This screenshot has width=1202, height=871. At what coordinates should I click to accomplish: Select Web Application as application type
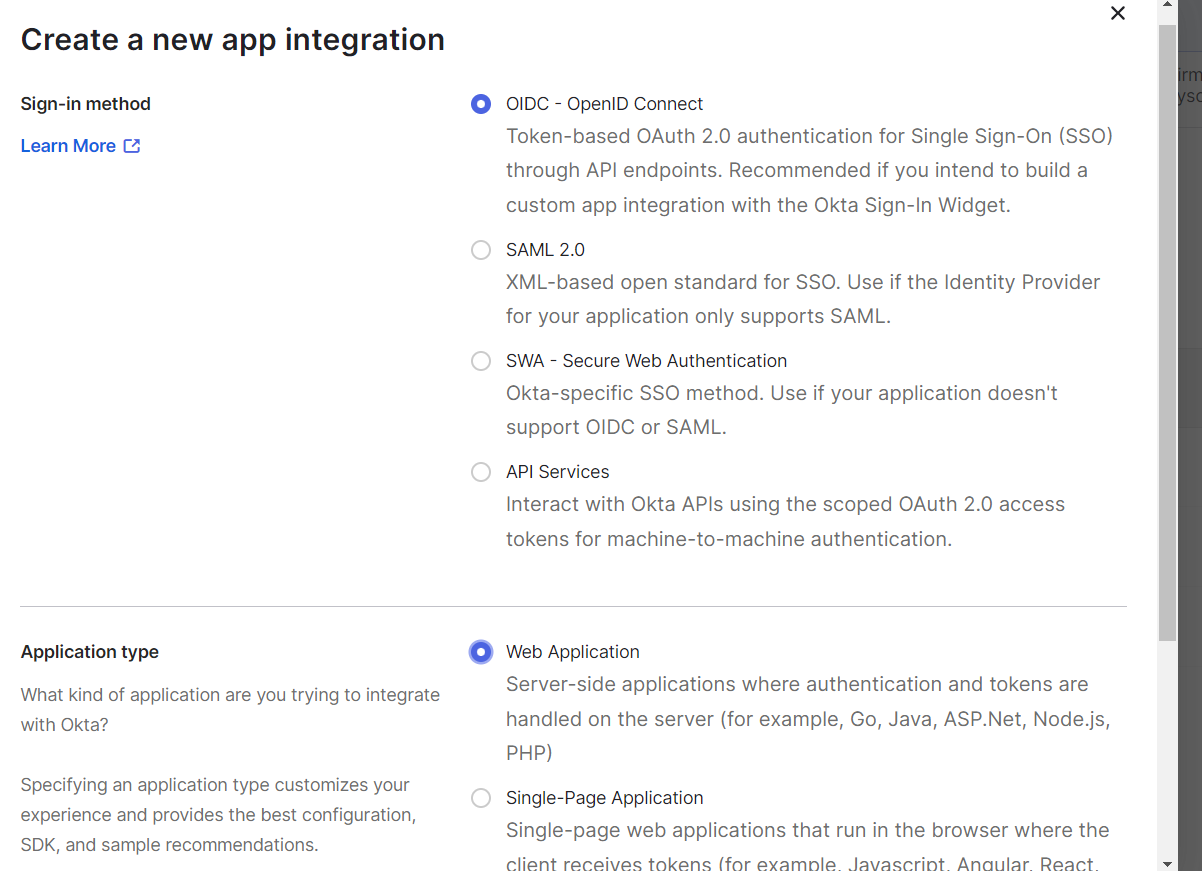[481, 652]
